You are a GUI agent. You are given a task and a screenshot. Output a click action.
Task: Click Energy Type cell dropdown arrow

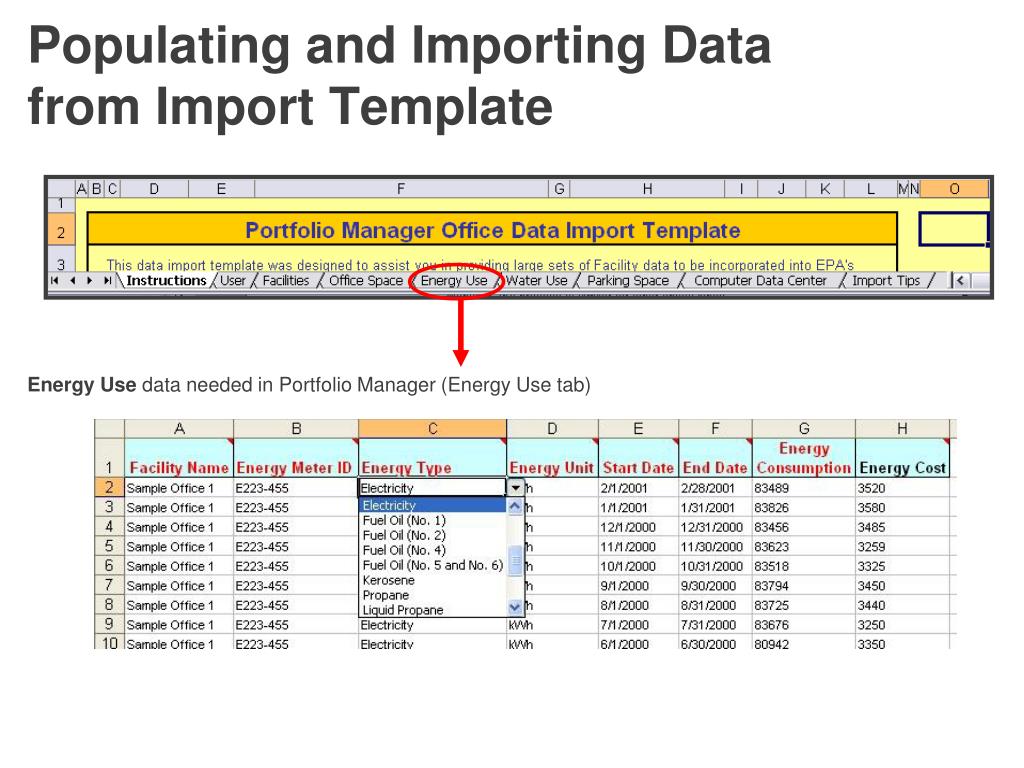coord(516,488)
